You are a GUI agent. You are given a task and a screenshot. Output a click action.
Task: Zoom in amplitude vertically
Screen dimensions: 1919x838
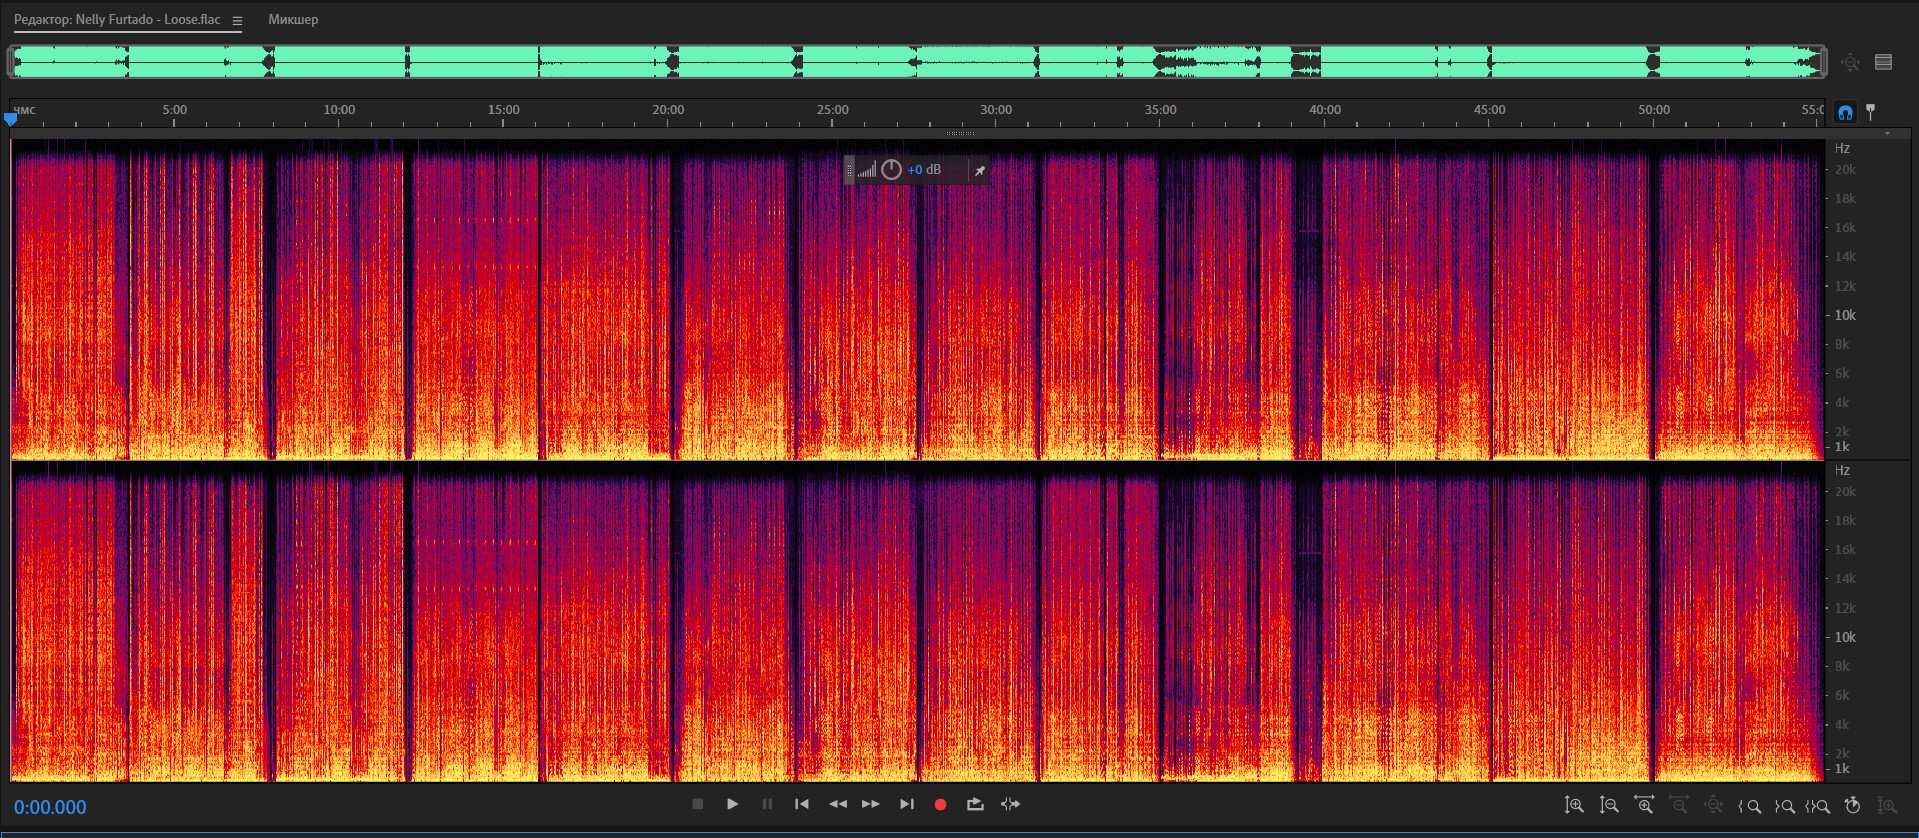[1574, 806]
